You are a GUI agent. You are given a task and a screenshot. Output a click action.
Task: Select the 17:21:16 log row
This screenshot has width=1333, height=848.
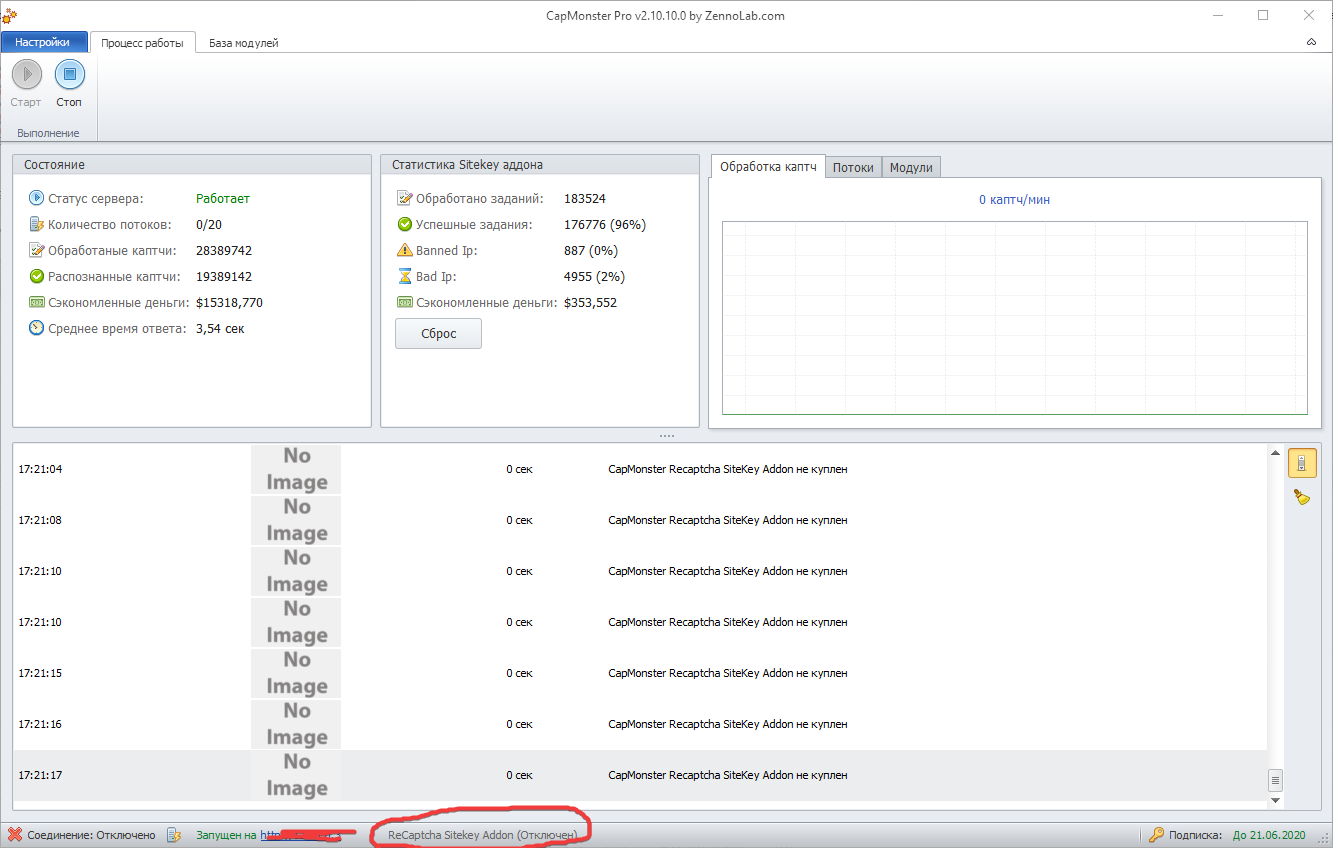(x=640, y=724)
